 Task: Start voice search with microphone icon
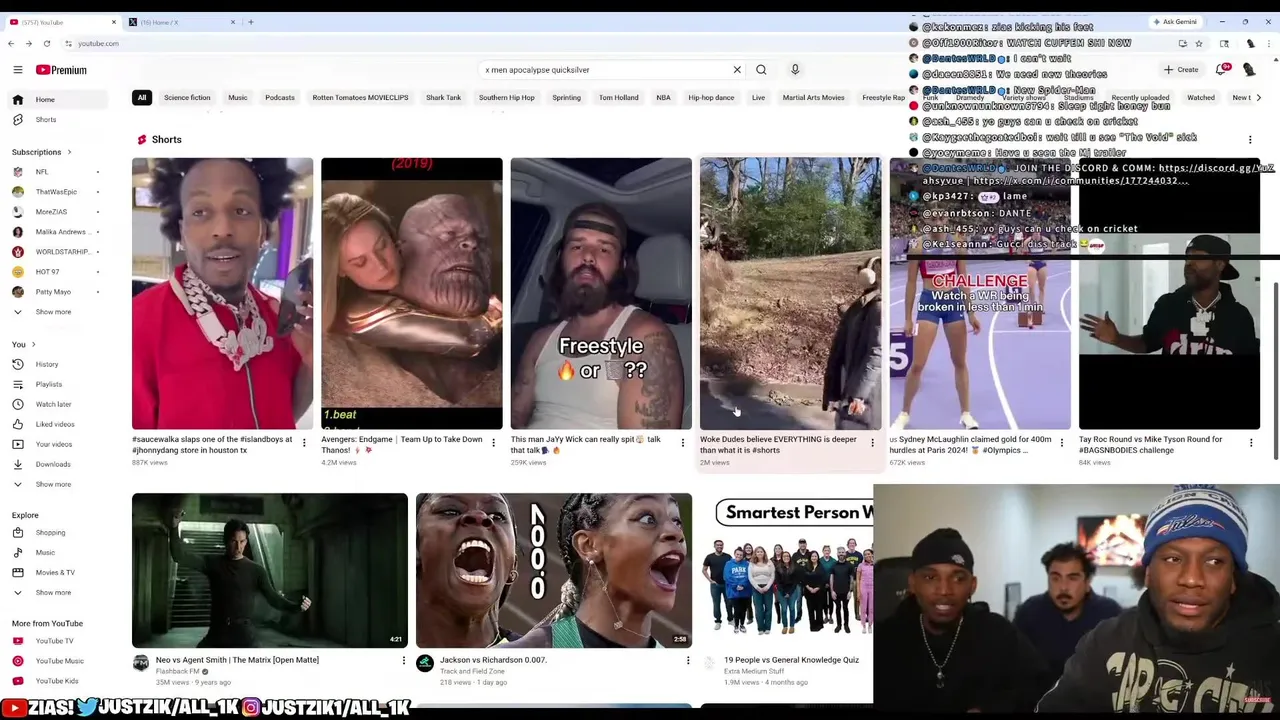(x=795, y=70)
